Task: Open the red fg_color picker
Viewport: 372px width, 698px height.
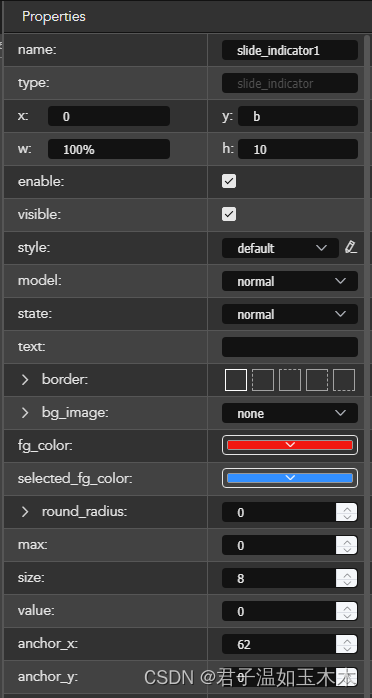Action: 290,445
